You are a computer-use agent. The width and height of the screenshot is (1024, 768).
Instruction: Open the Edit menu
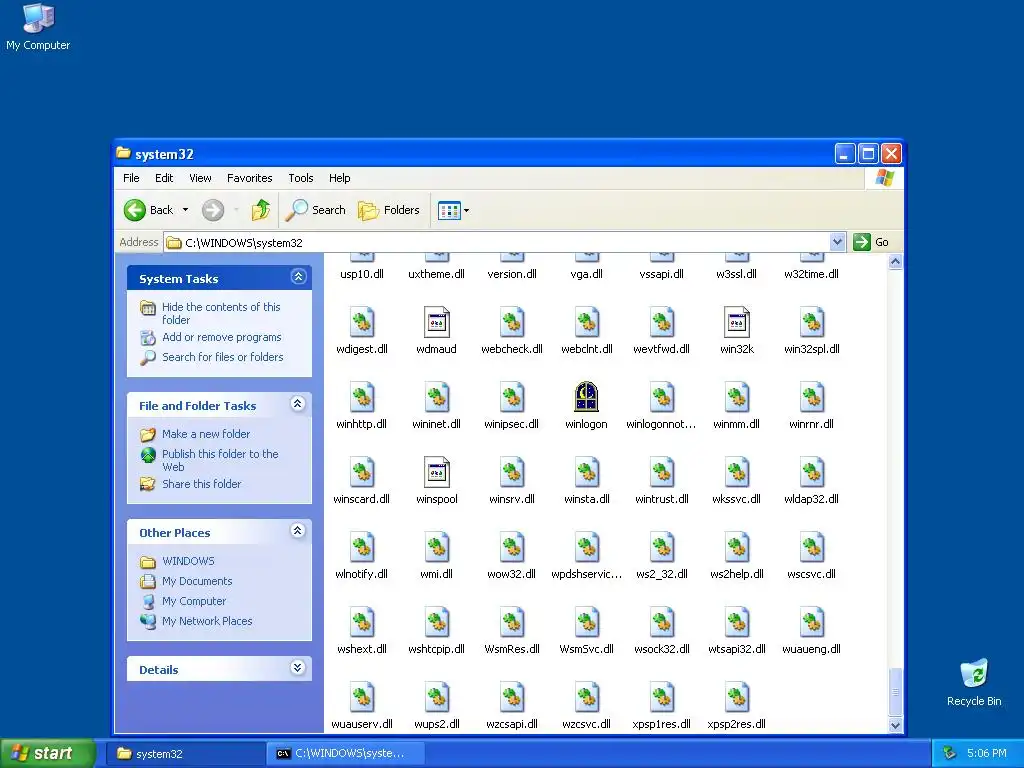click(164, 178)
